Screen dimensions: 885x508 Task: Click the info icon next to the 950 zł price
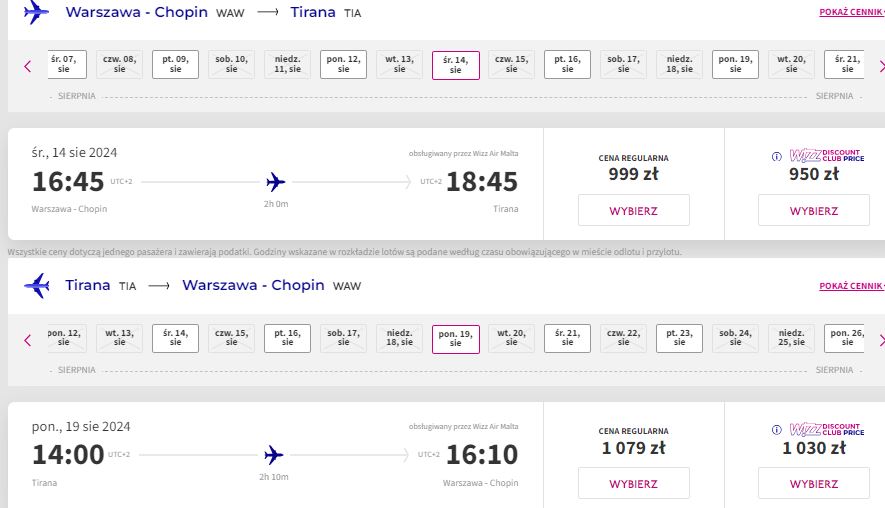point(777,156)
